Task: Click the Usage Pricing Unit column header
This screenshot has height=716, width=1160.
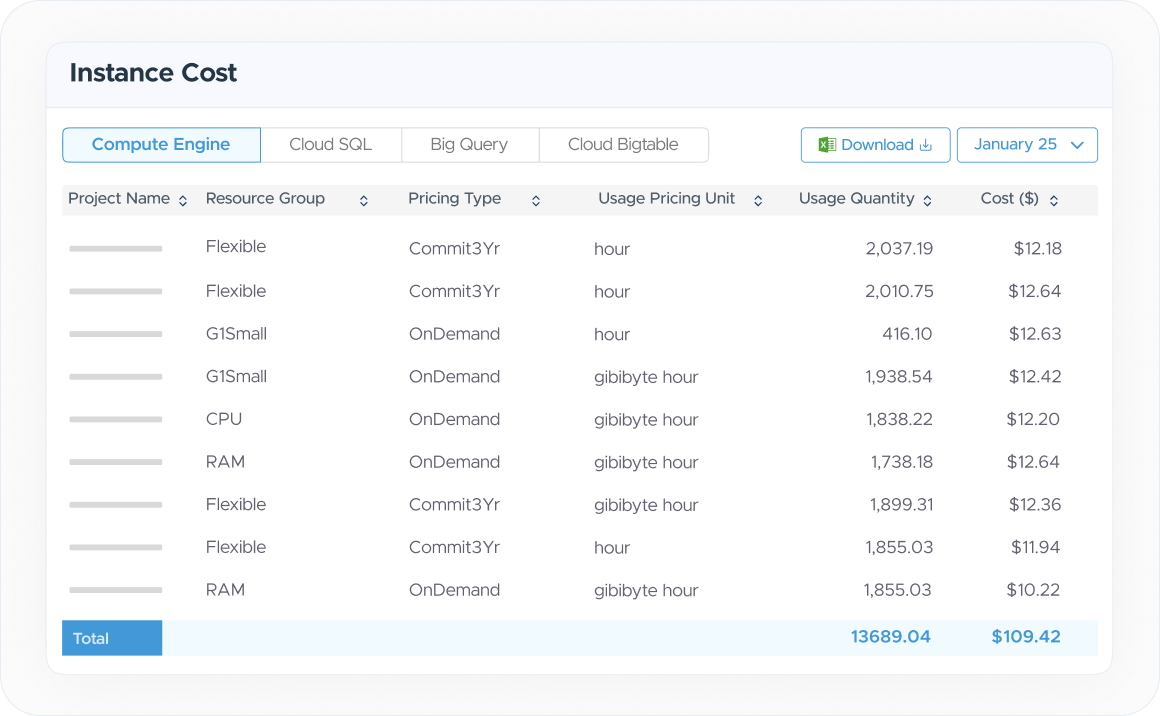Action: click(x=667, y=198)
